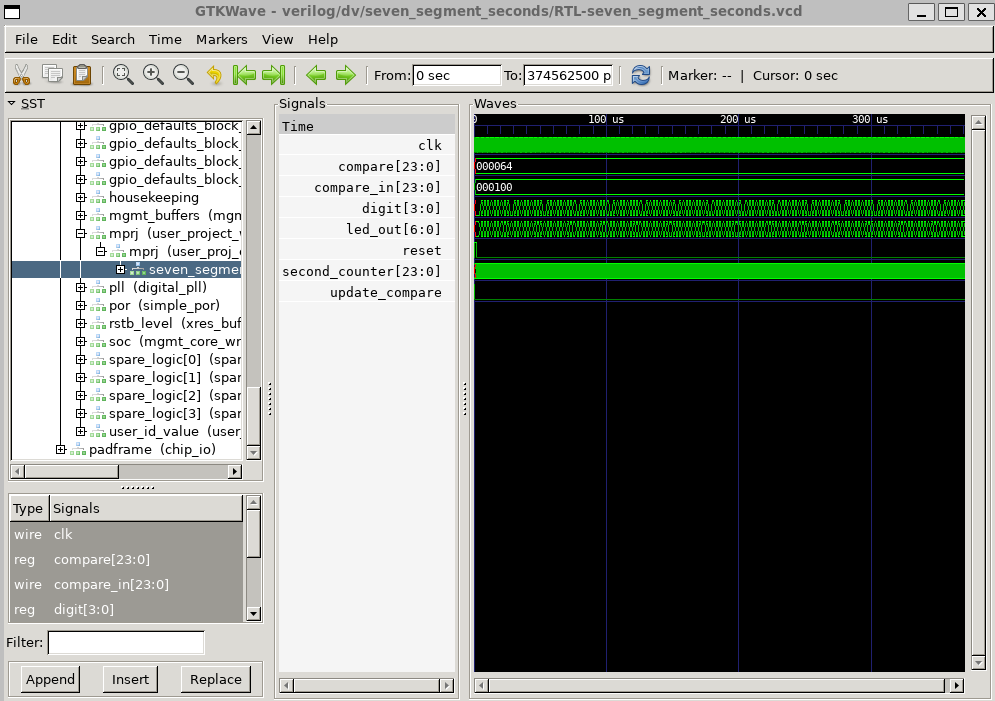Expand the housekeeping tree node
Viewport: 995px width, 701px height.
pos(81,197)
